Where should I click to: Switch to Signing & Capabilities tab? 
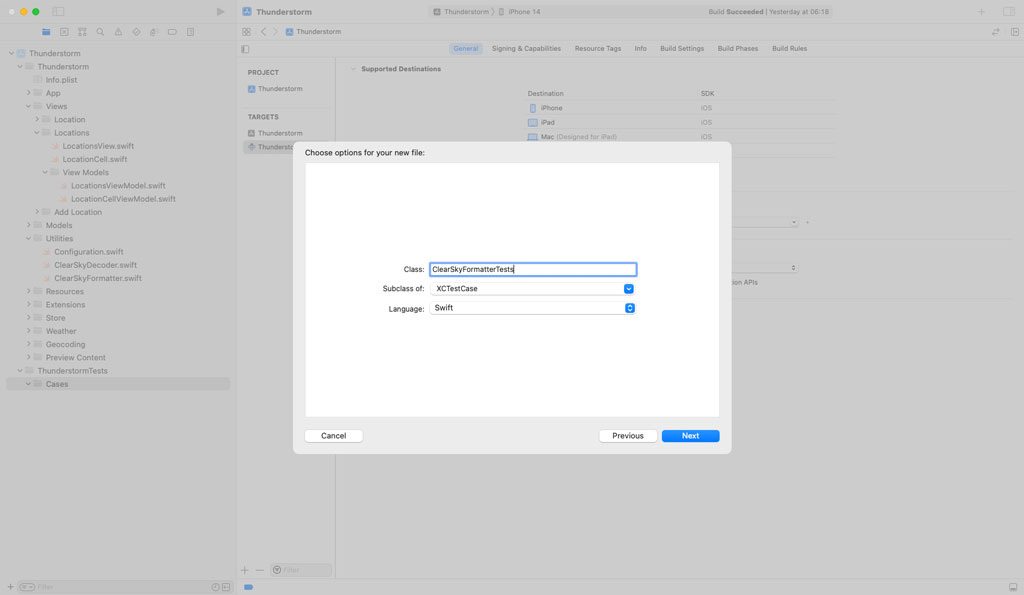coord(526,49)
